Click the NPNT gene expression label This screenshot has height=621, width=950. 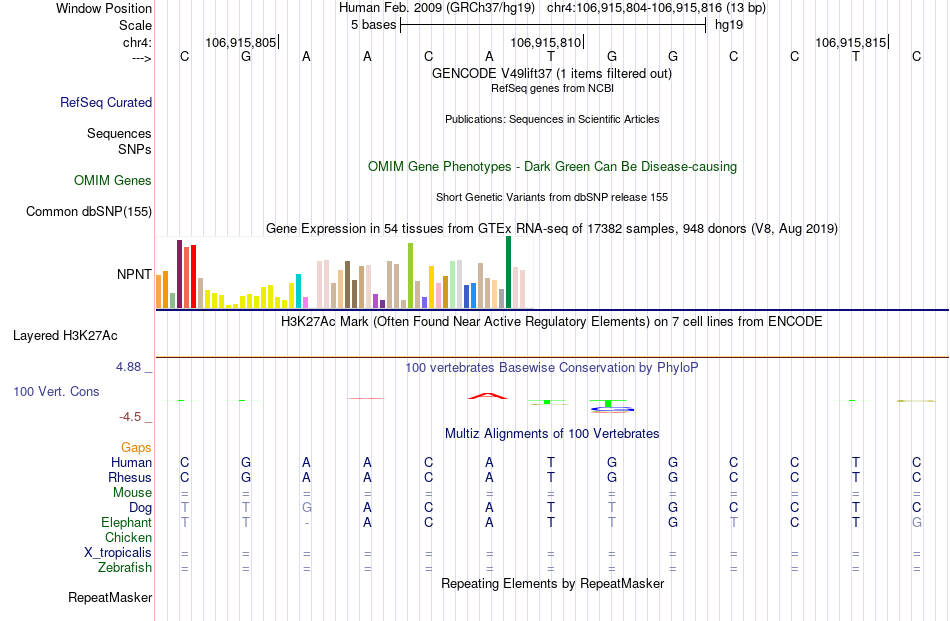[x=134, y=274]
